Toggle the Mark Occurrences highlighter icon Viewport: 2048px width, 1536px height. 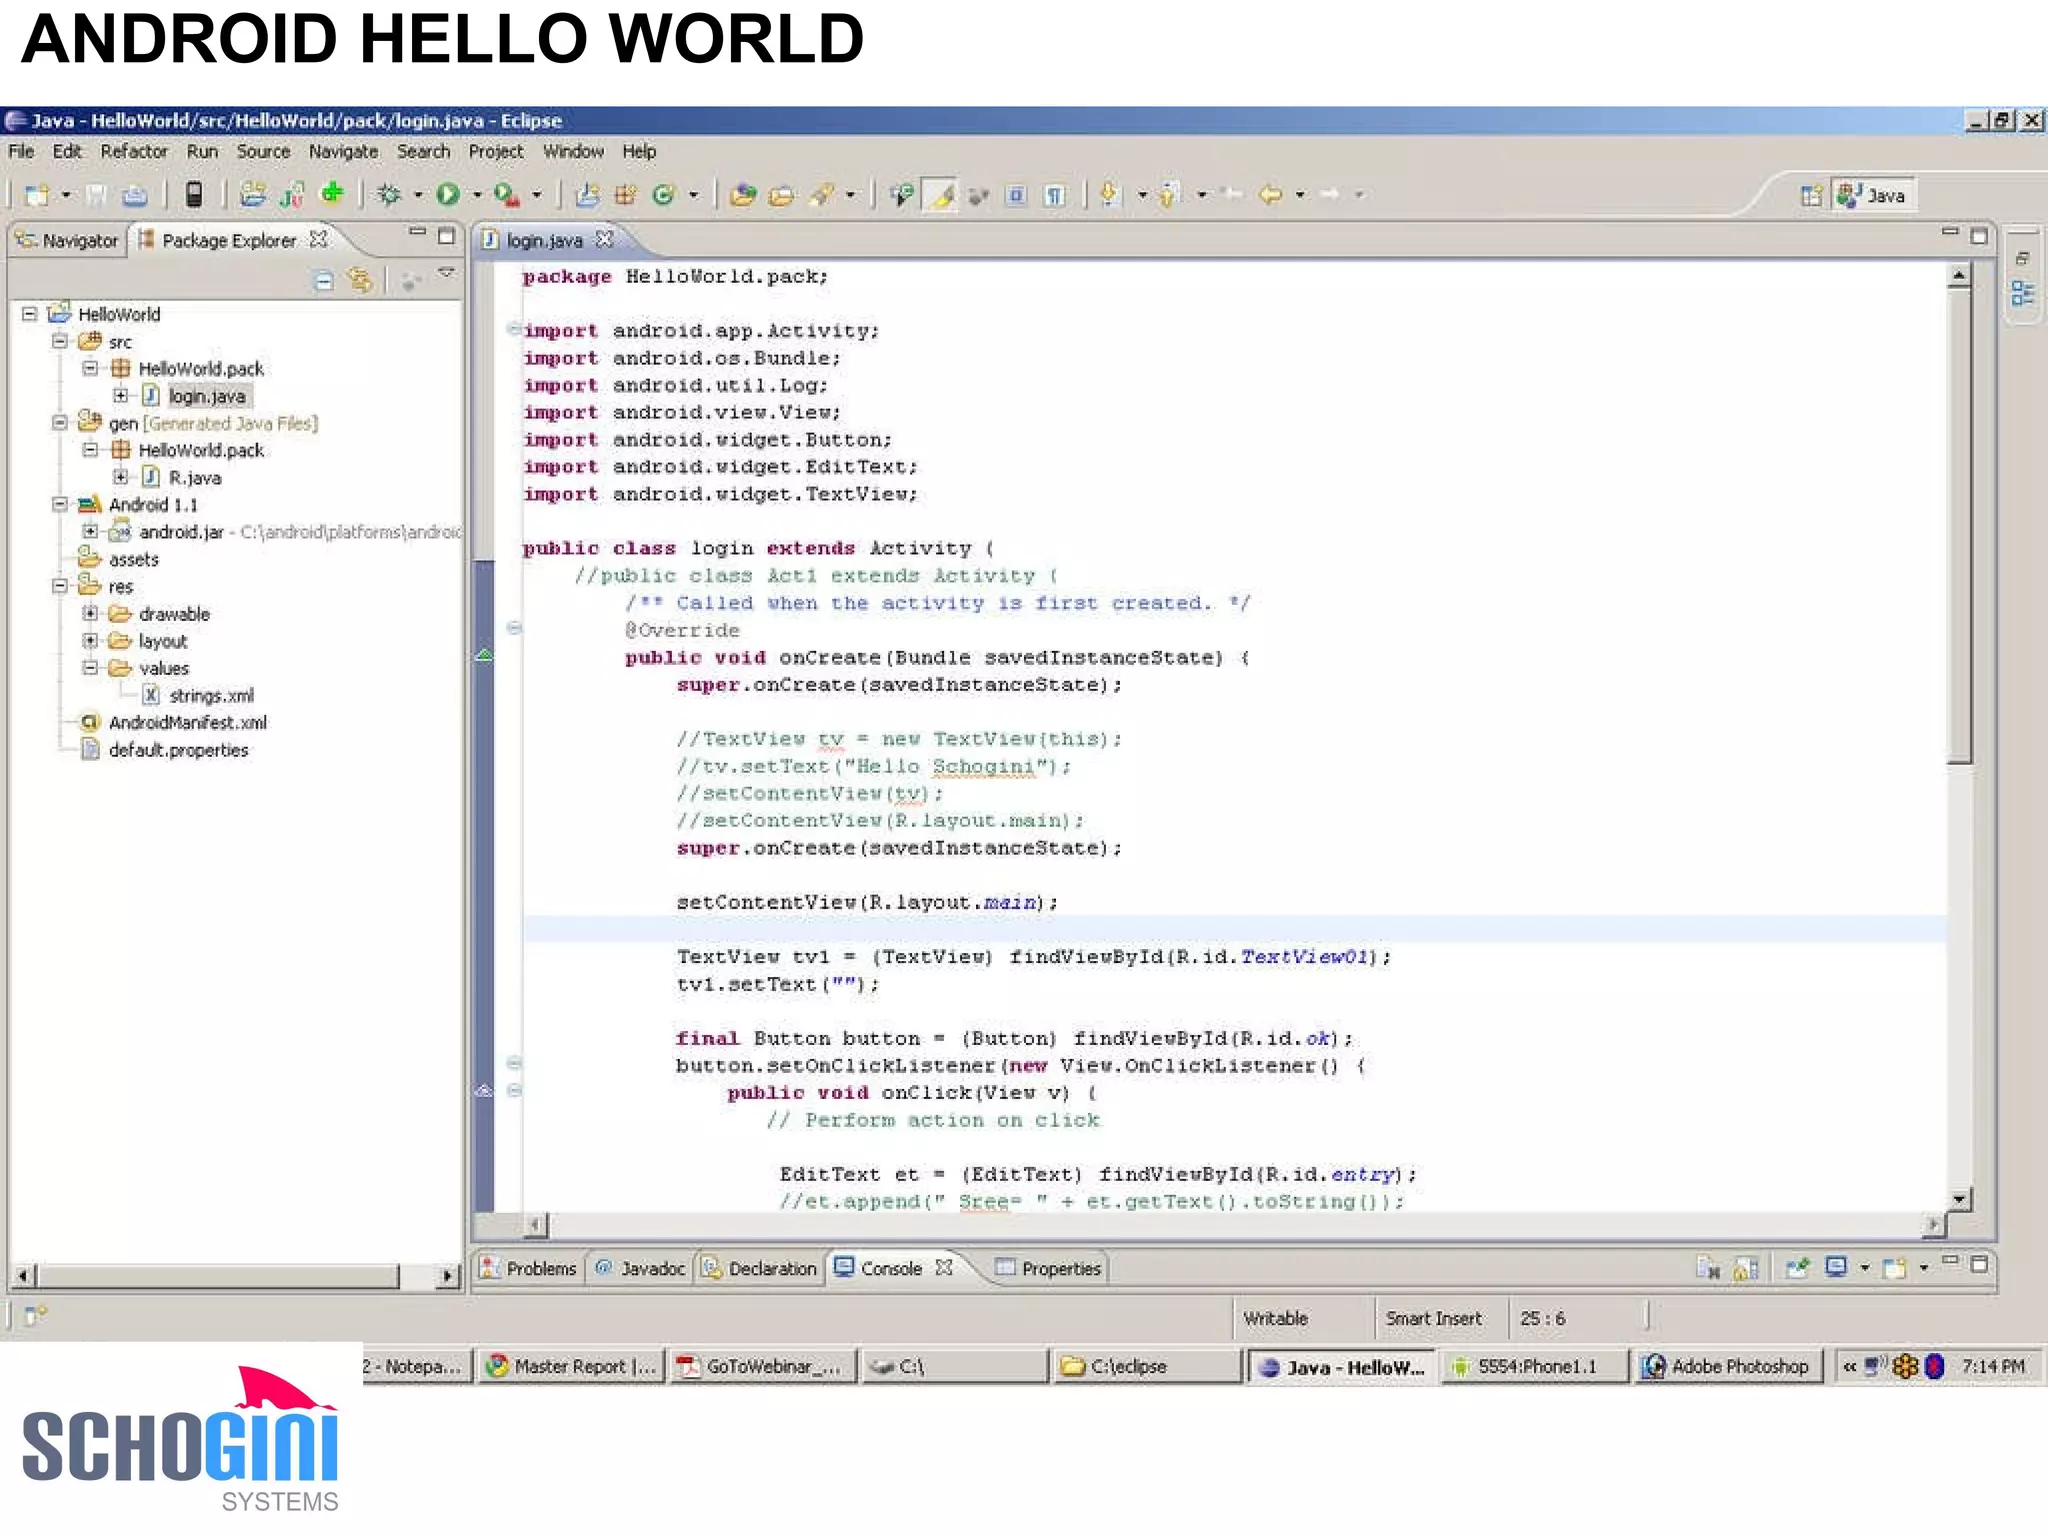(x=941, y=194)
